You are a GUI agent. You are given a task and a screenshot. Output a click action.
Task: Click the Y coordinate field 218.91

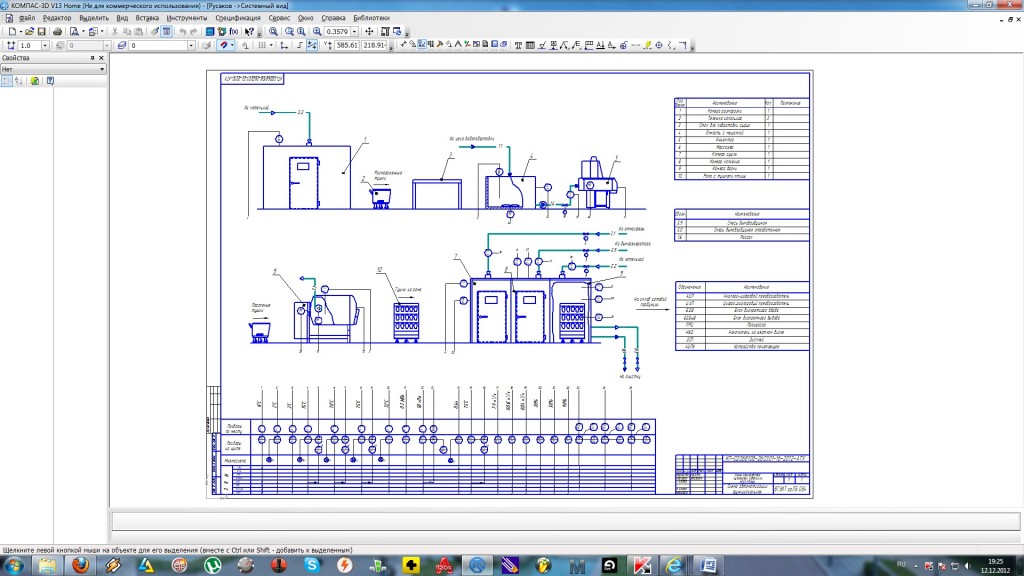click(x=375, y=45)
